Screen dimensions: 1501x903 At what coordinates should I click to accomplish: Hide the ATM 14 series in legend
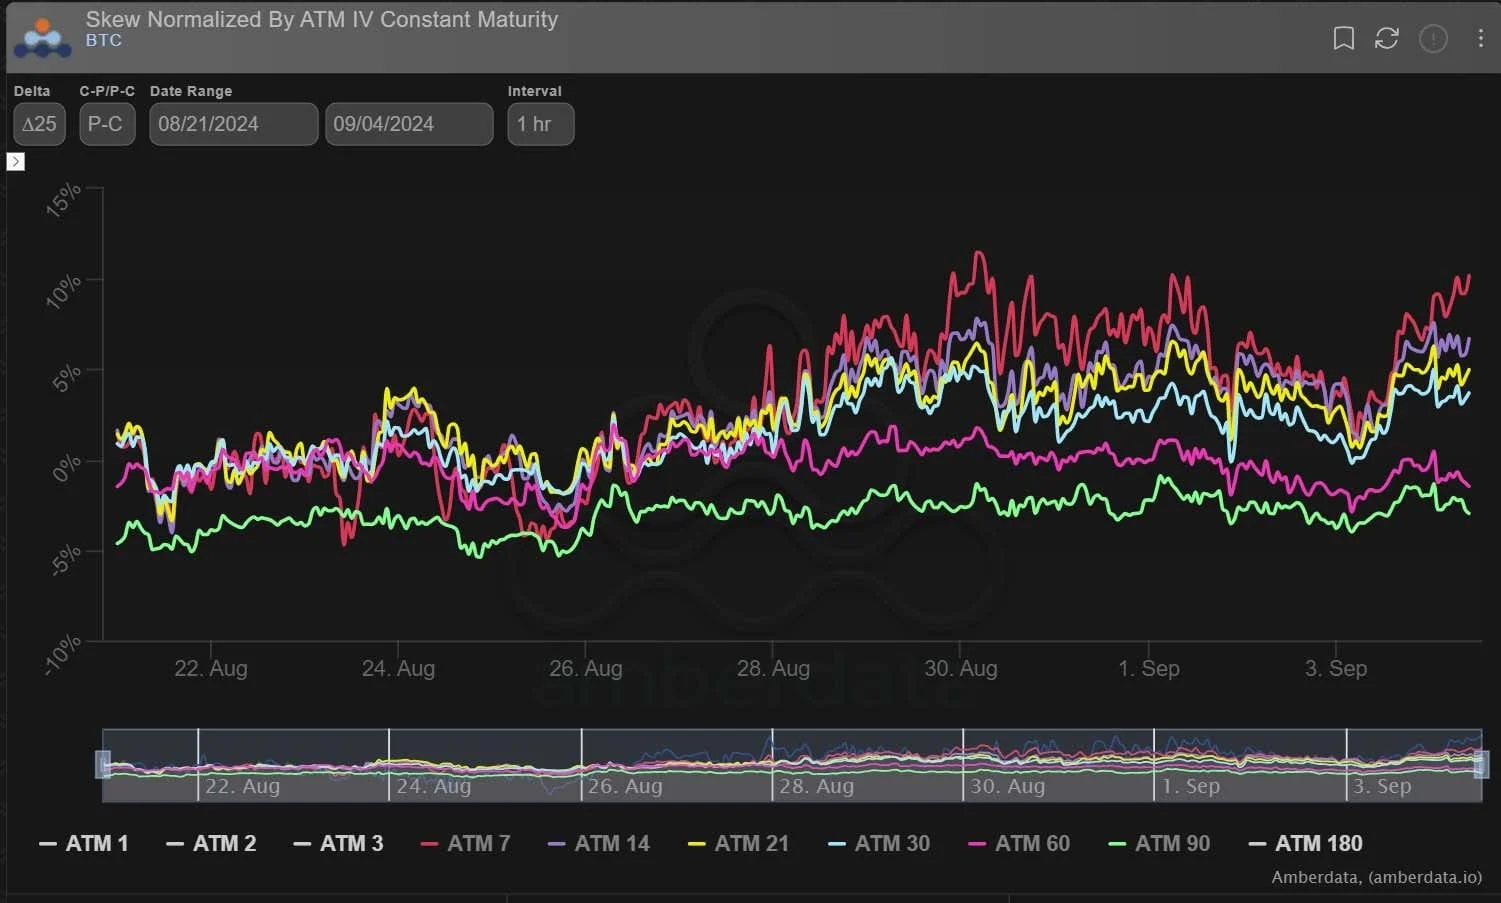599,844
